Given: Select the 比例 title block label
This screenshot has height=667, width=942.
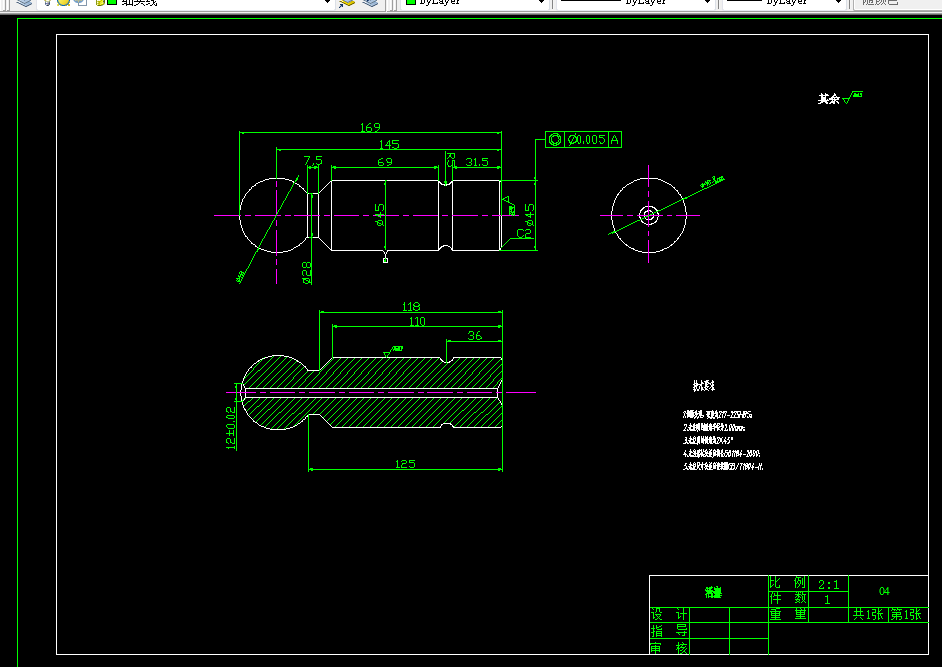Looking at the screenshot, I should point(788,582).
